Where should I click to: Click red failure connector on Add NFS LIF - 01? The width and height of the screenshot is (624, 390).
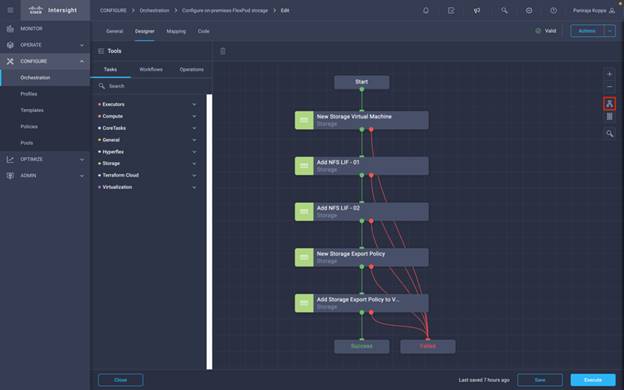(x=371, y=175)
